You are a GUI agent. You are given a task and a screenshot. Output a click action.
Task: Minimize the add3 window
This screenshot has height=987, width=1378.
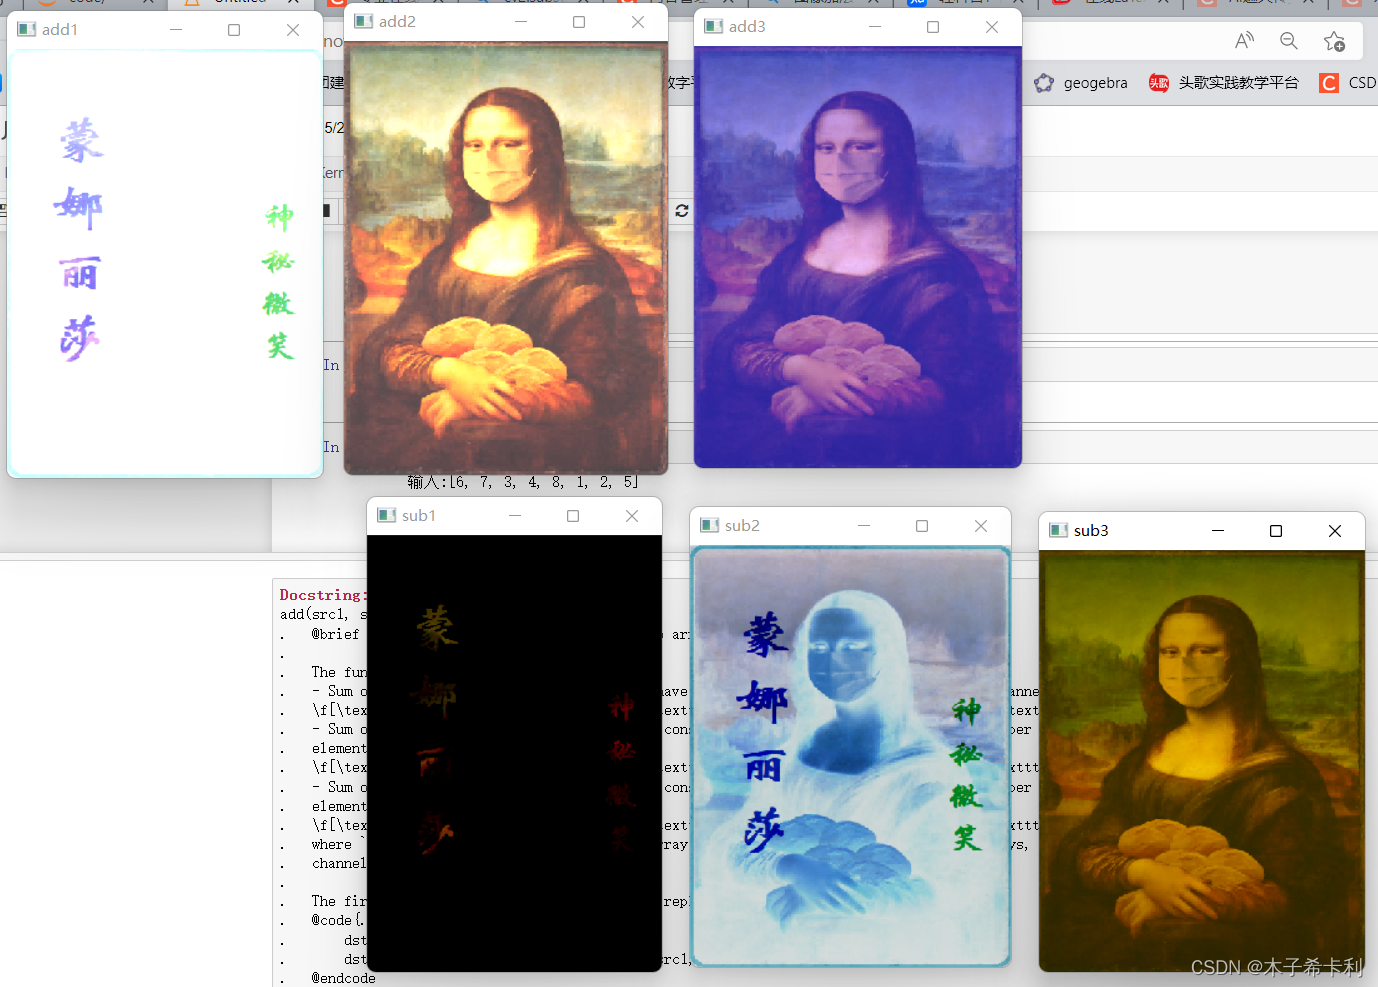[x=875, y=27]
